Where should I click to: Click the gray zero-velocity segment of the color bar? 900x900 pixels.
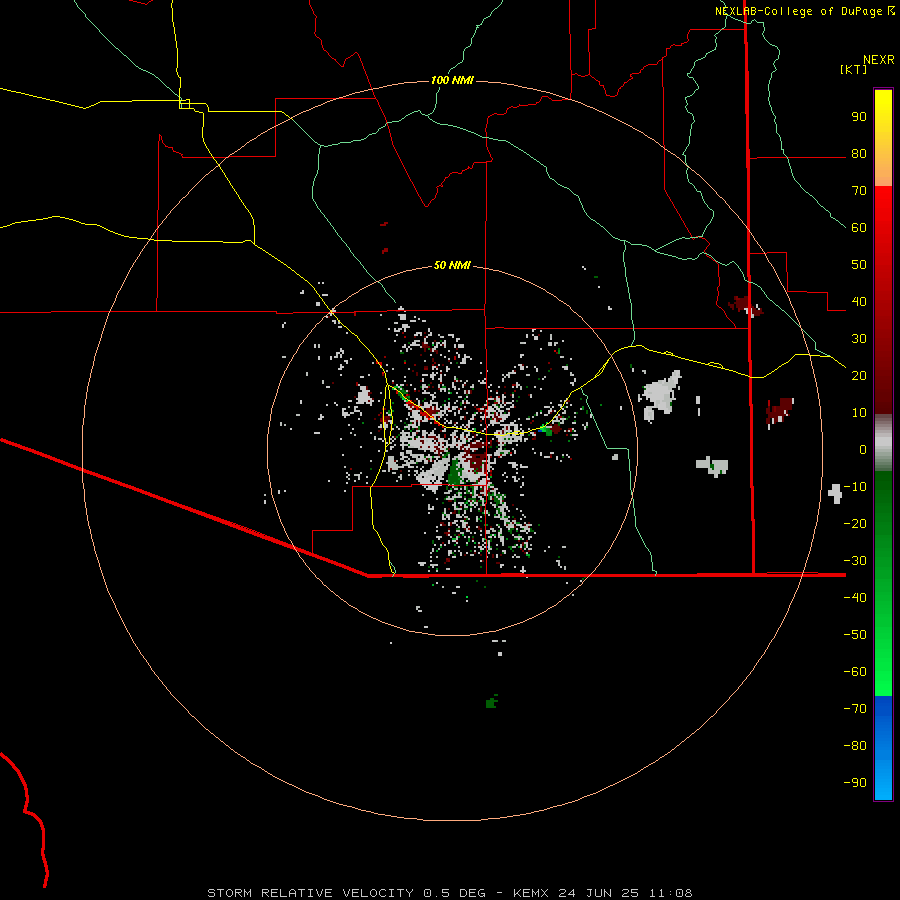(883, 443)
